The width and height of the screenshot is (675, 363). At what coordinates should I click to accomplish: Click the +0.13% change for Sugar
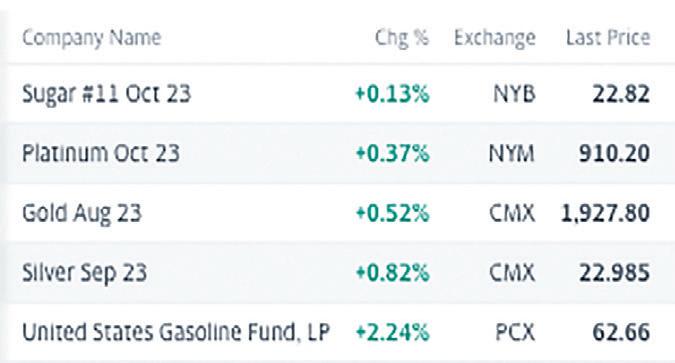(x=393, y=94)
